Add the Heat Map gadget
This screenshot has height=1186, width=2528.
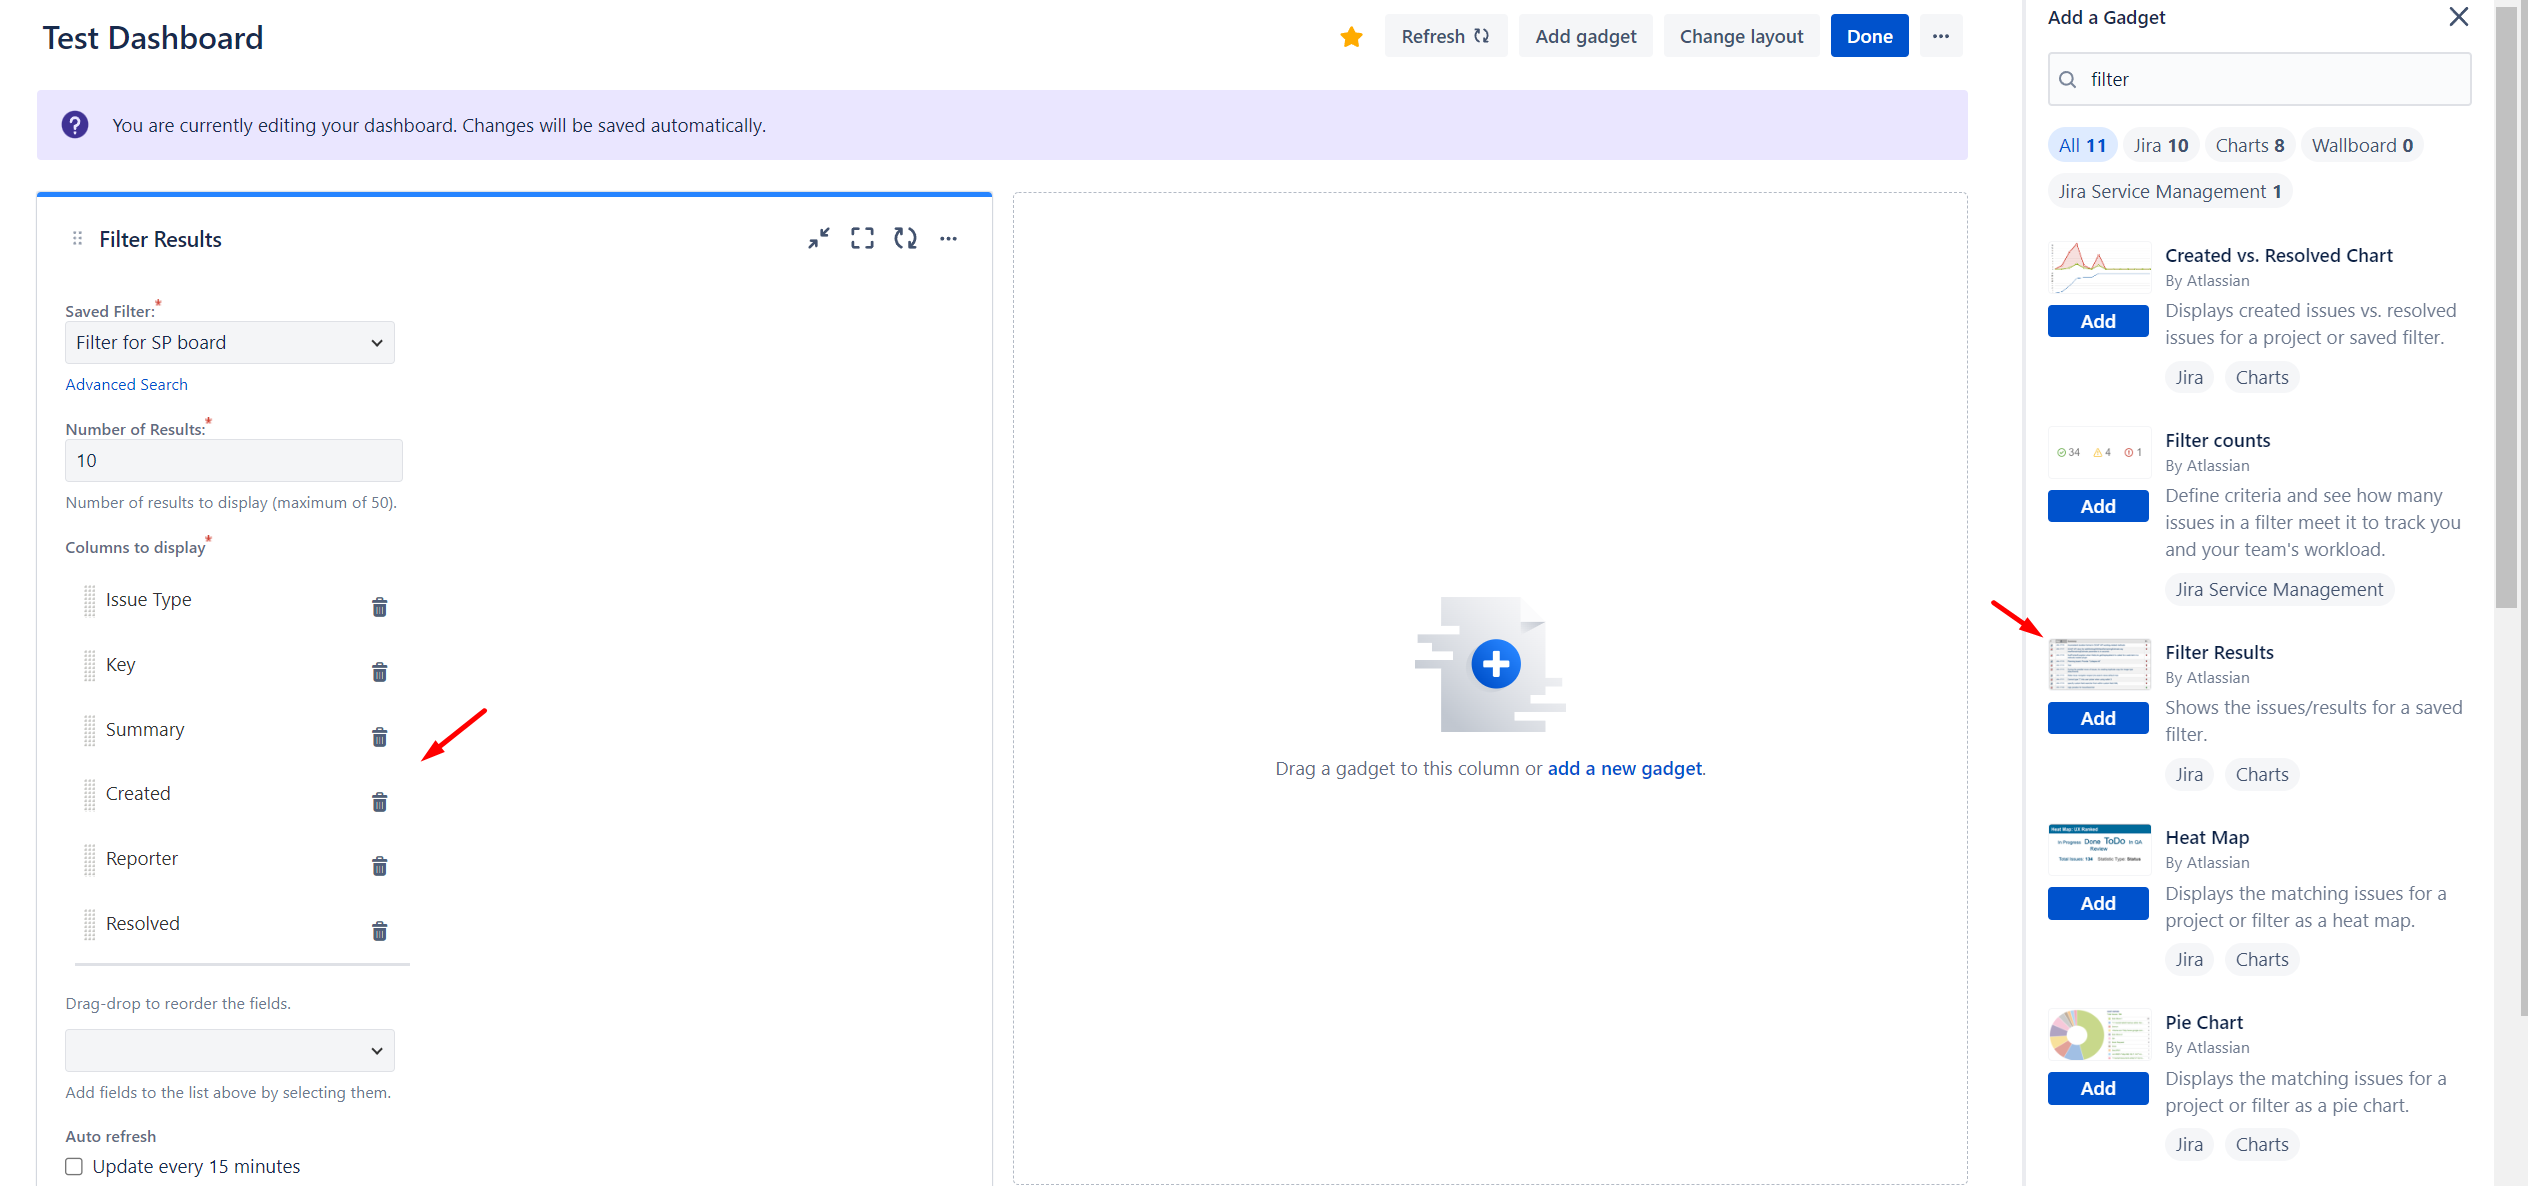click(x=2098, y=902)
